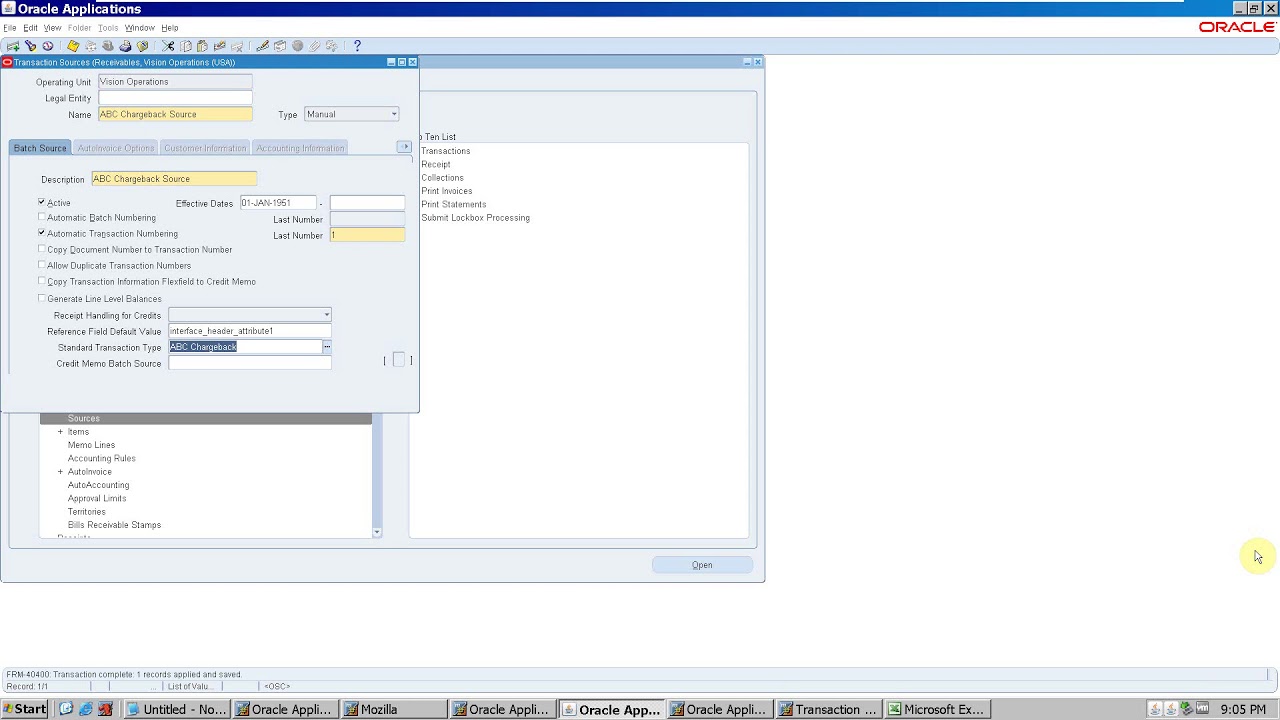Select Print Statements in Top Ten List

click(453, 204)
